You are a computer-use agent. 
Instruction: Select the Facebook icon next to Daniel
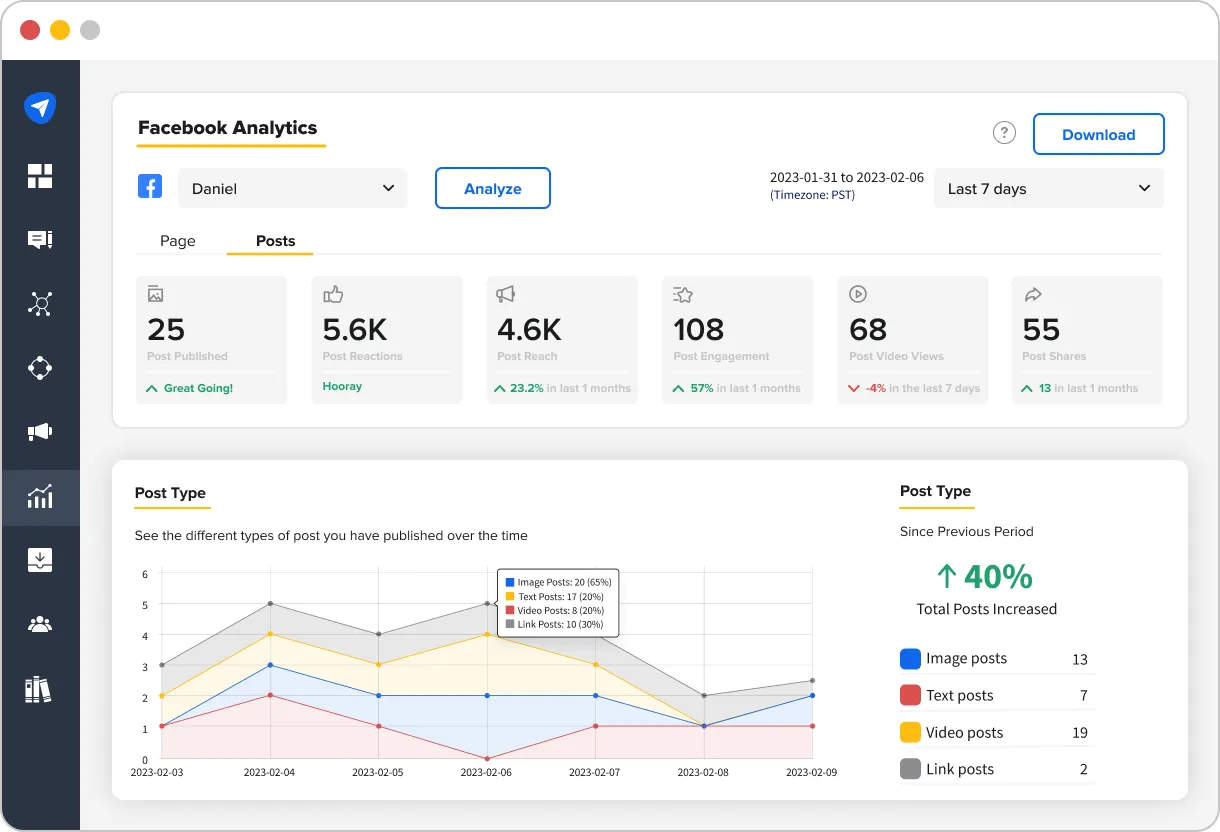click(x=150, y=186)
